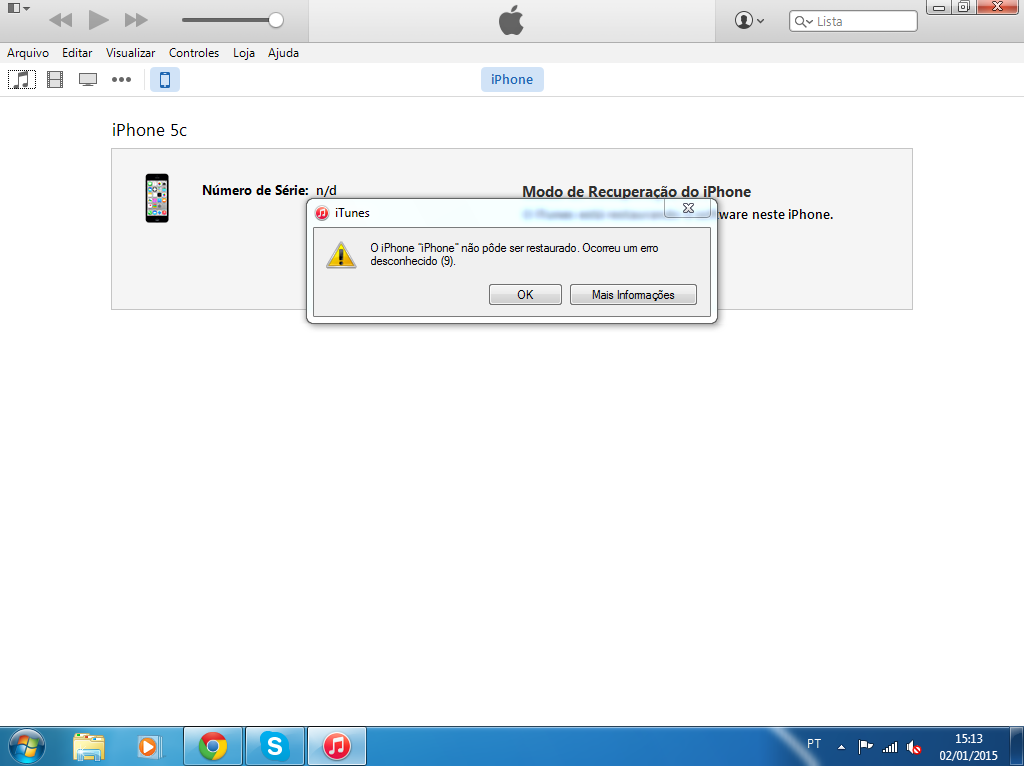Screen dimensions: 1024x768
Task: Restore down the iTunes window
Action: (x=964, y=7)
